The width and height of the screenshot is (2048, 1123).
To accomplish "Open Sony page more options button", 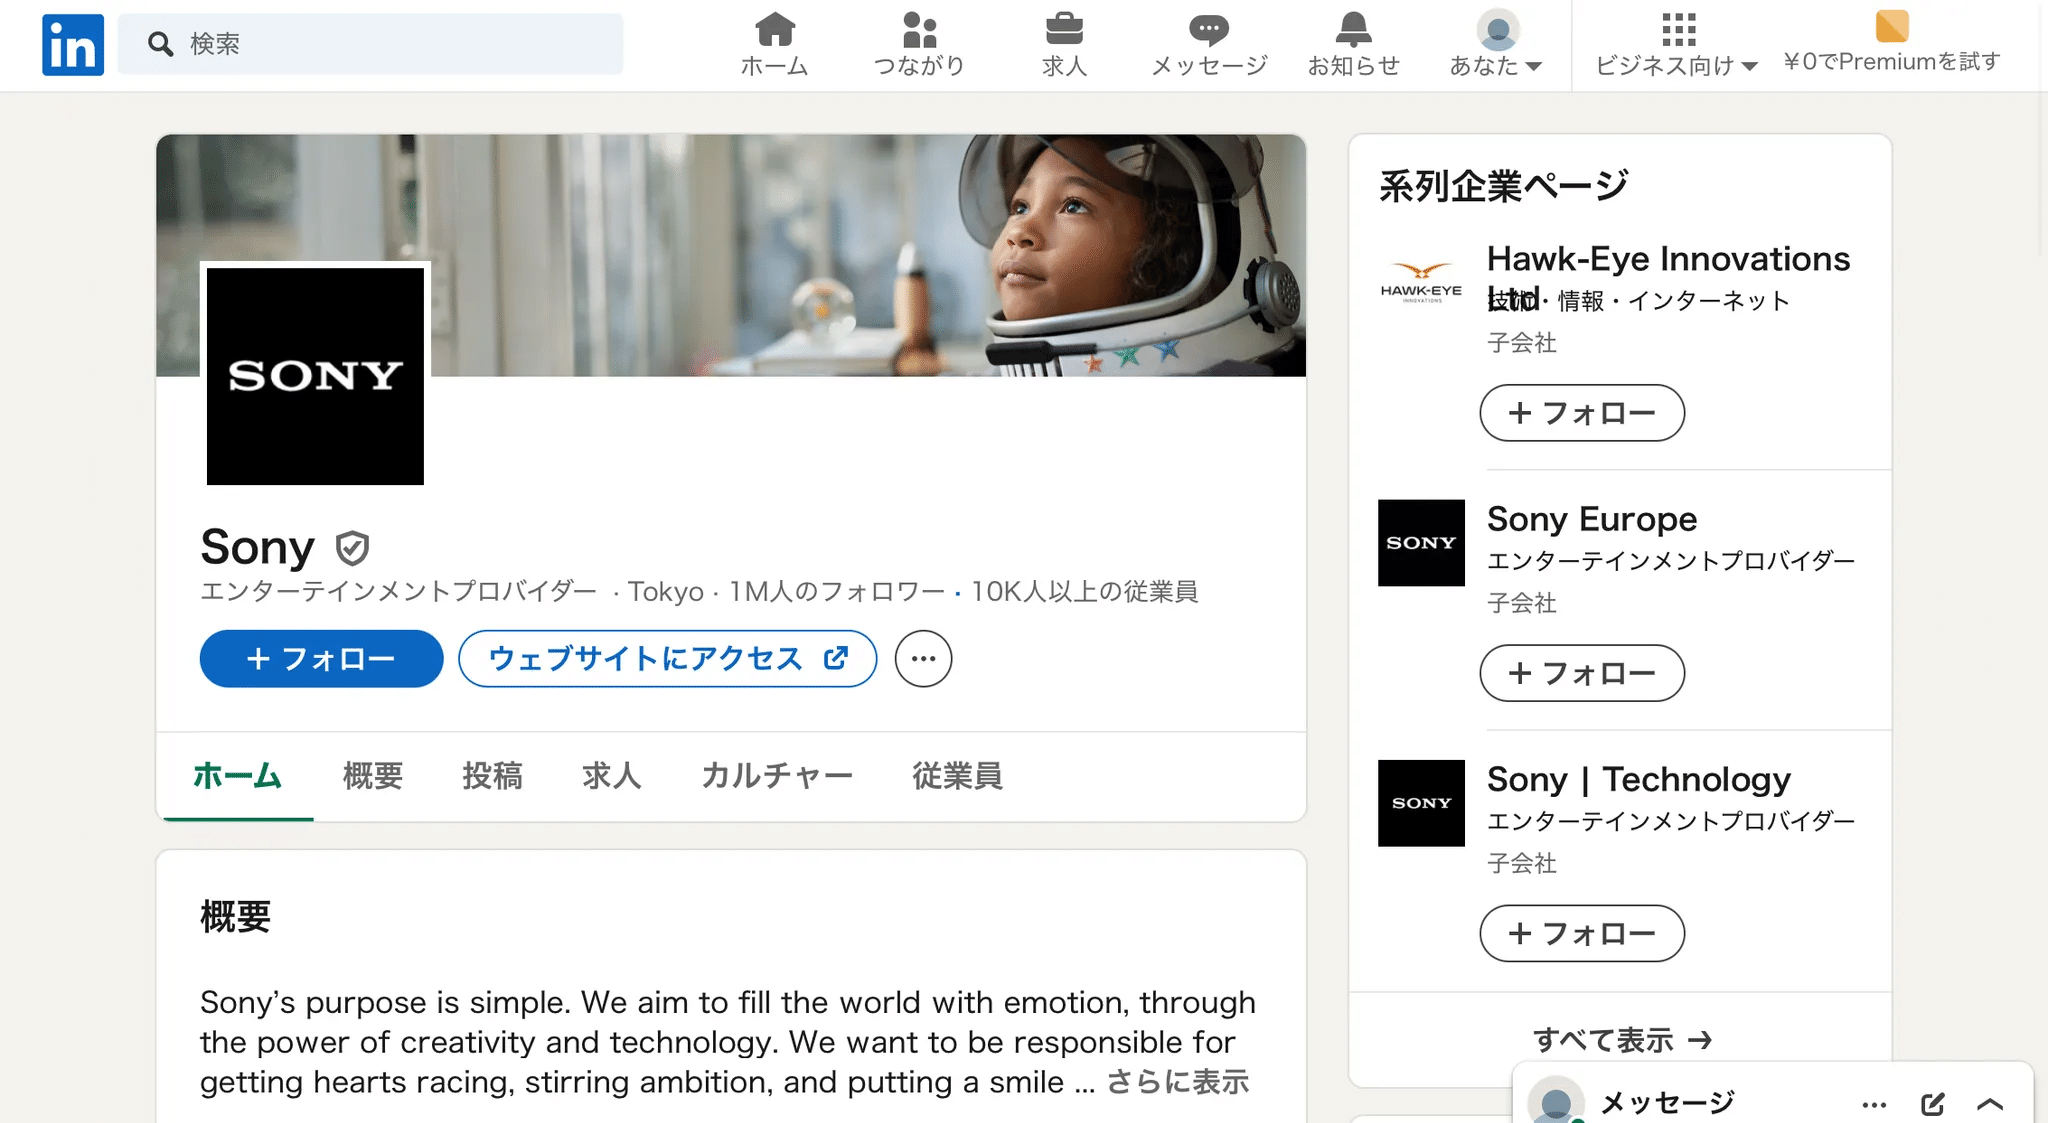I will [923, 659].
